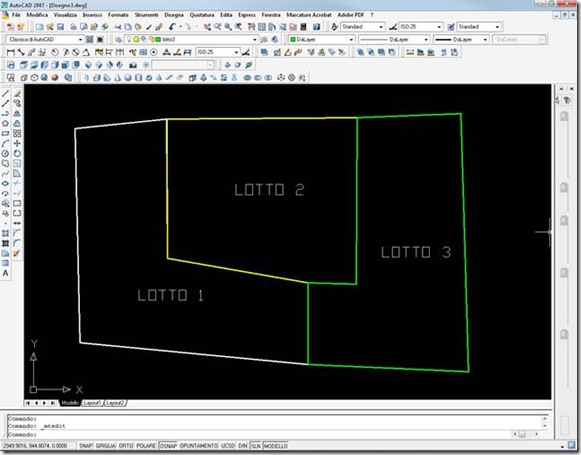Select the Line tool in the draw toolbar
Screen dimensions: 581x455
click(6, 93)
